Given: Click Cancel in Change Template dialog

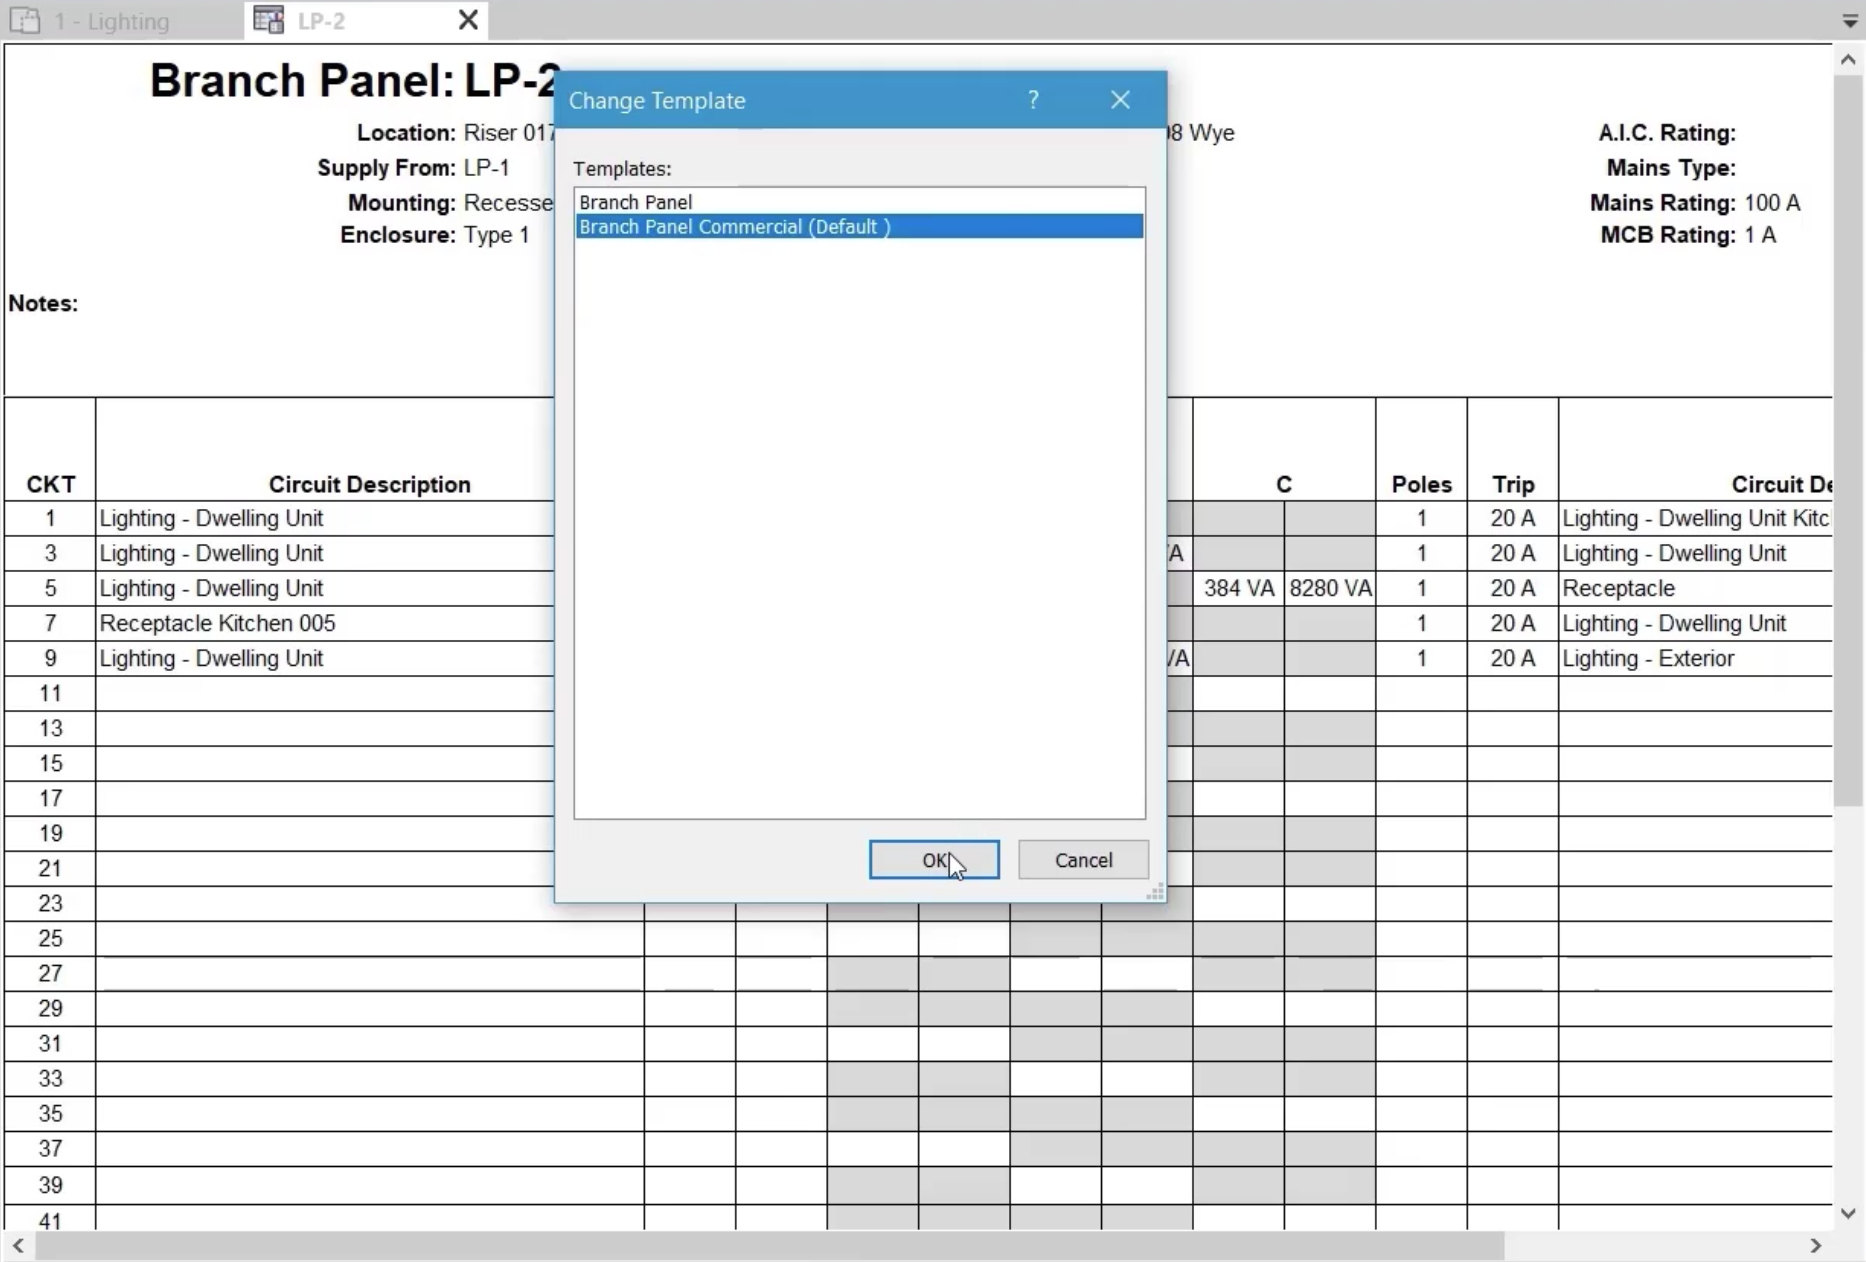Looking at the screenshot, I should (1083, 860).
